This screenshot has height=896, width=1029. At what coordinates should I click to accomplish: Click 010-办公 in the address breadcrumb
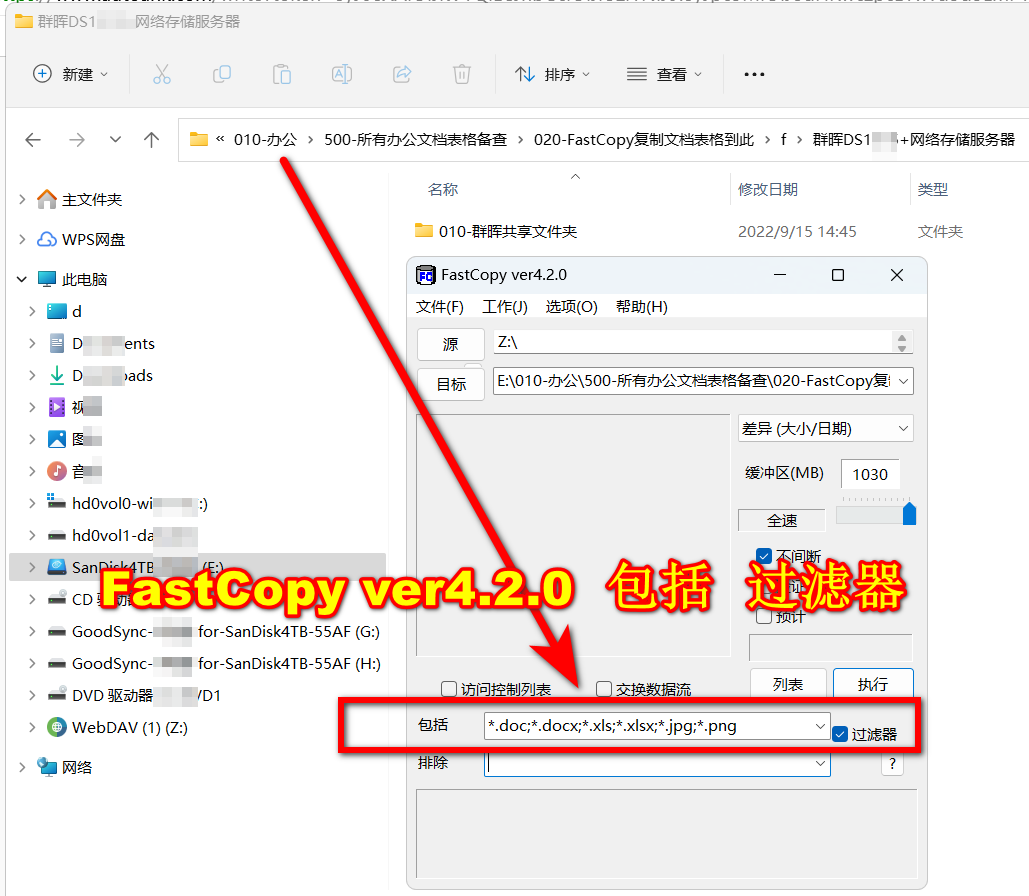click(x=265, y=139)
